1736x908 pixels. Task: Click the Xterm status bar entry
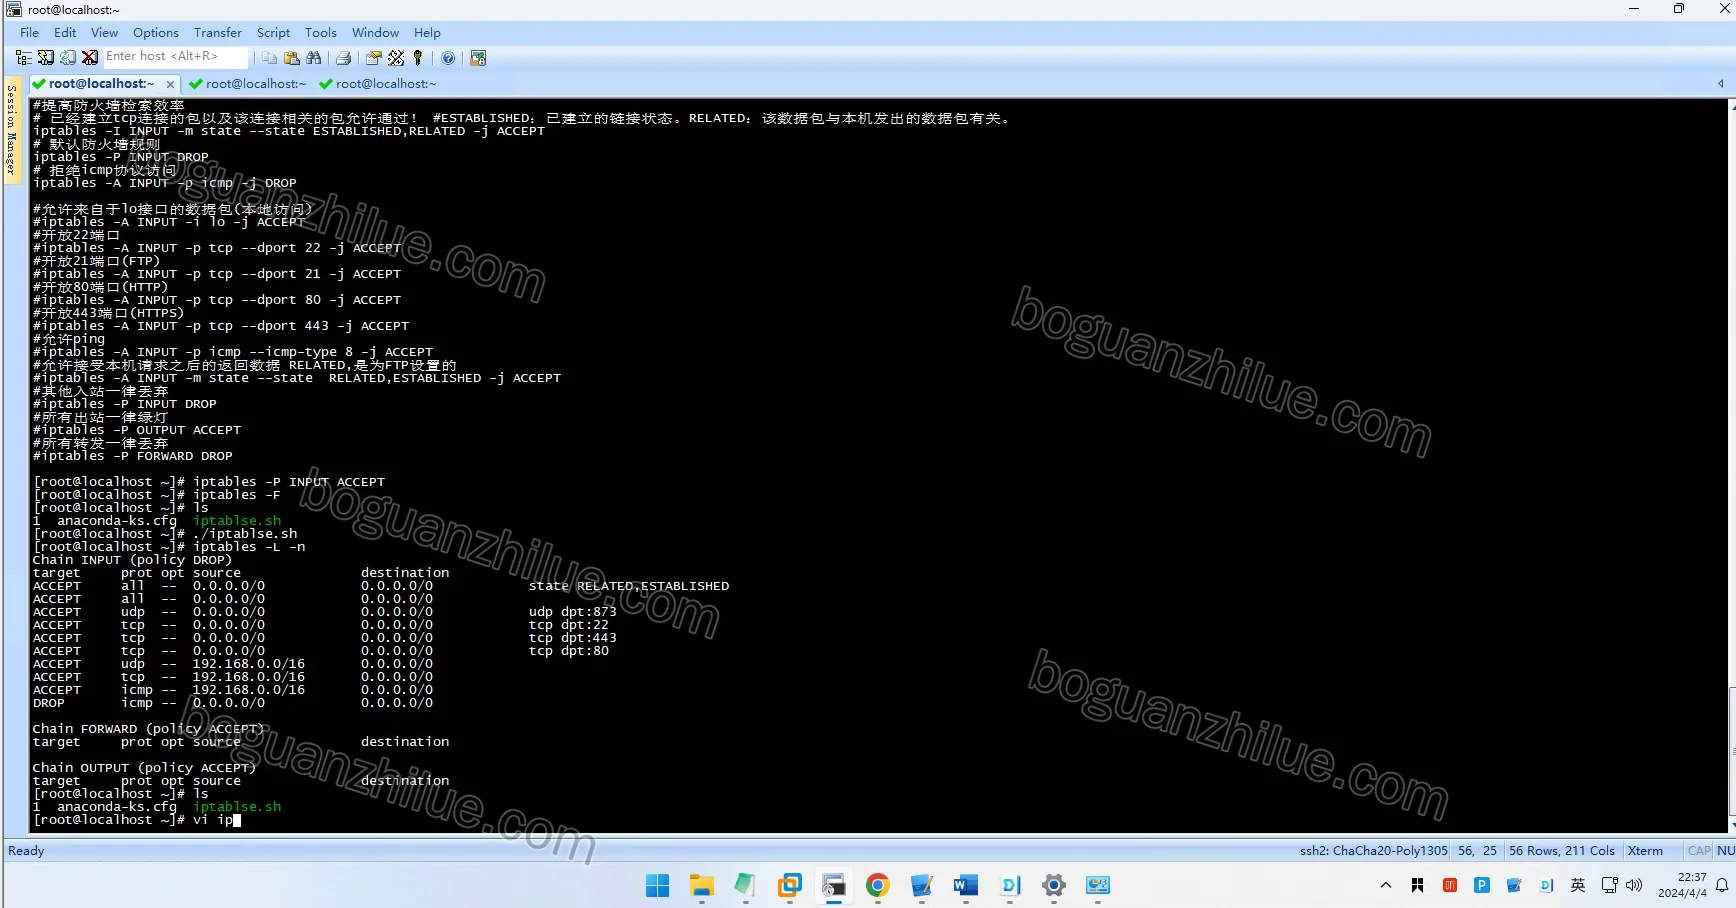coord(1645,851)
